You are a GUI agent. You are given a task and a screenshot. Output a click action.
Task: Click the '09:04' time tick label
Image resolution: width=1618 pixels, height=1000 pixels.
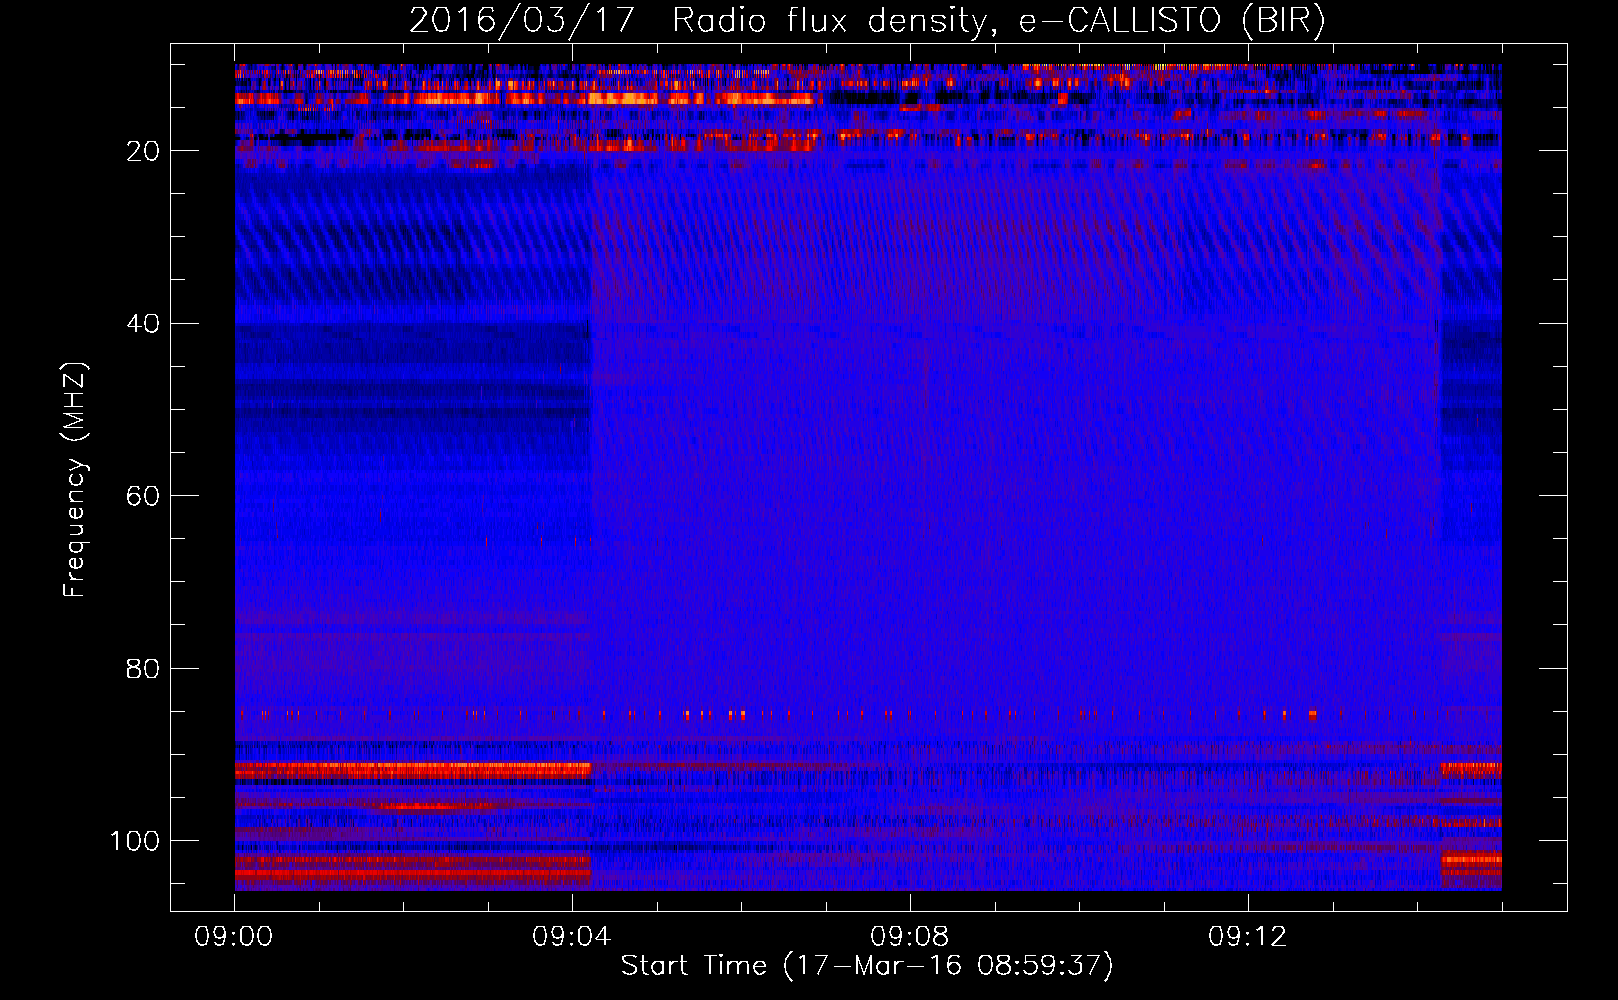click(572, 937)
